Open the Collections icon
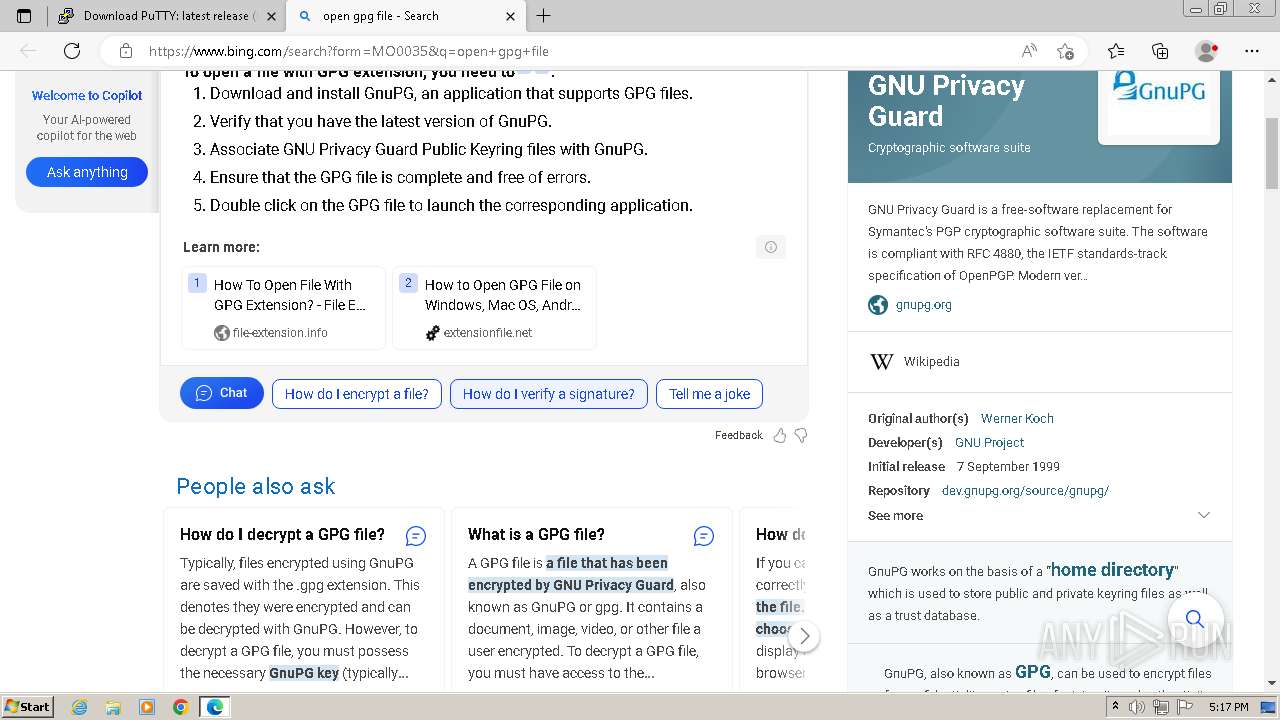Viewport: 1280px width, 720px height. [1160, 51]
